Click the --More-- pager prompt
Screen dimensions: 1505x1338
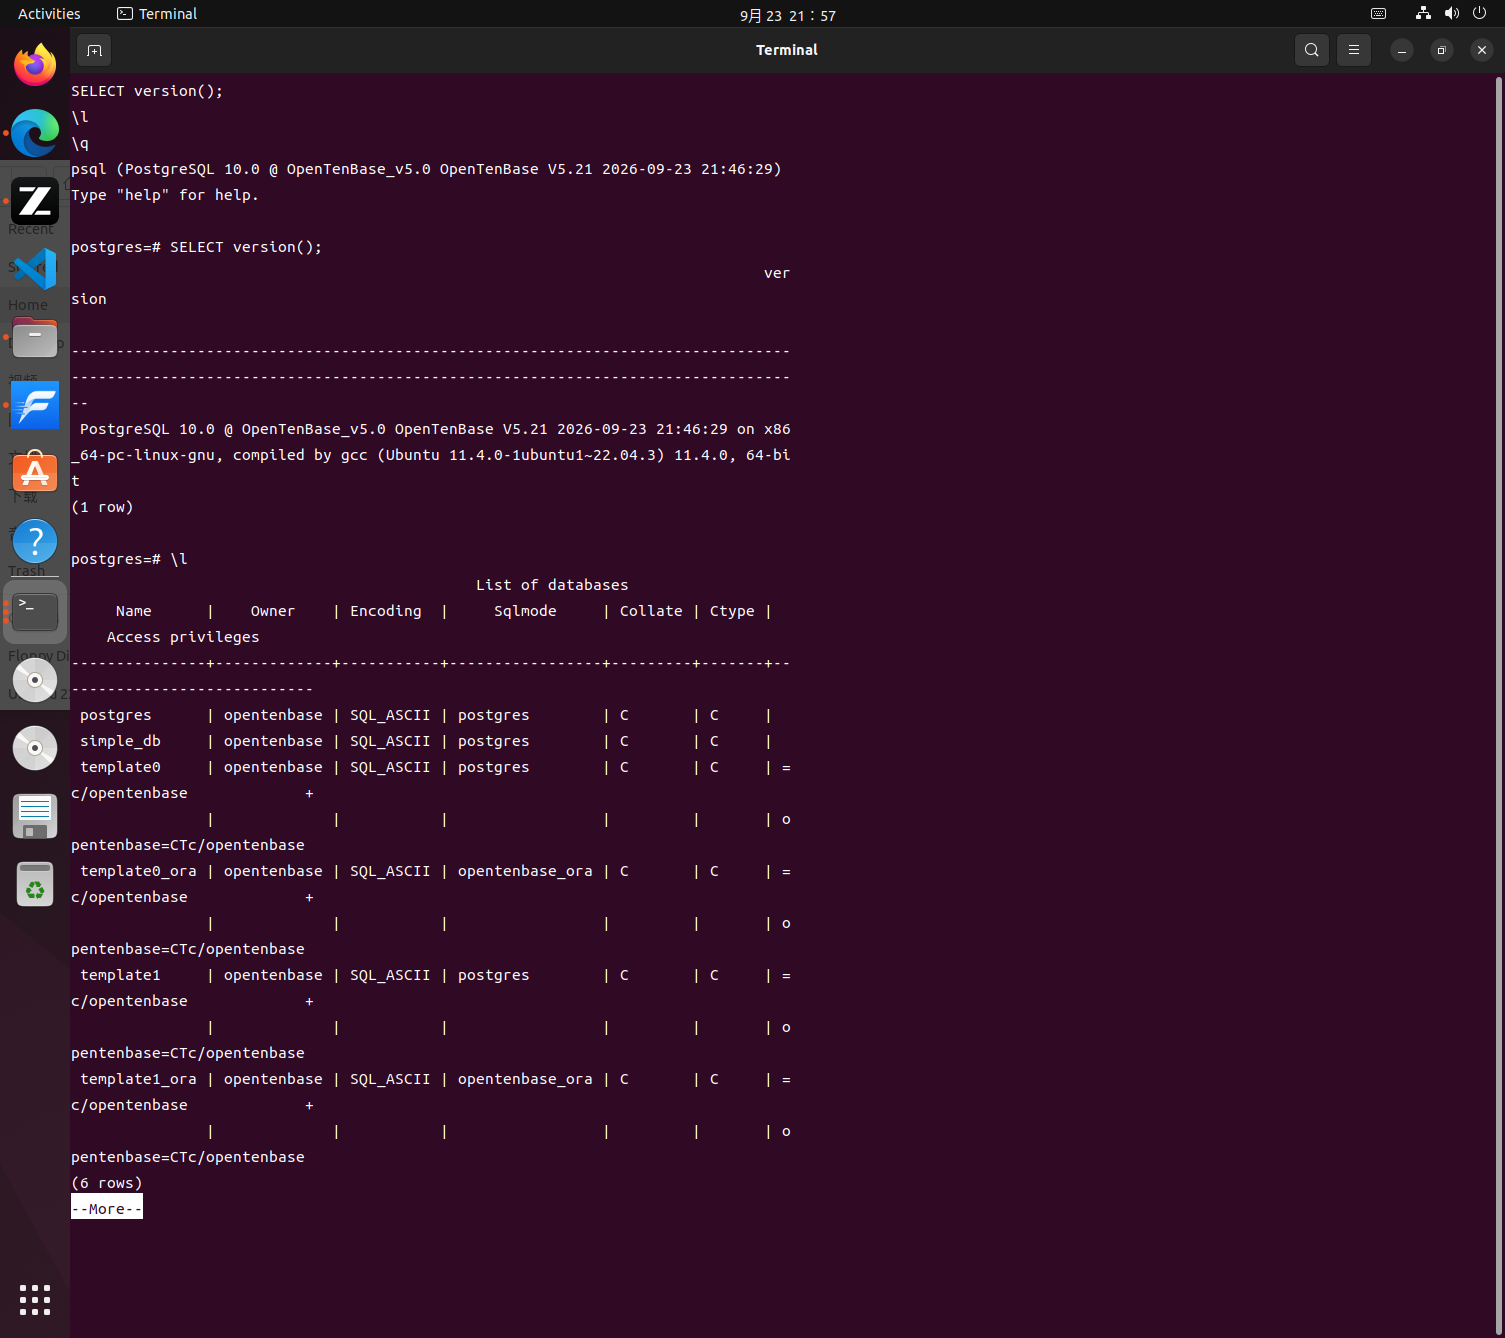click(x=107, y=1208)
